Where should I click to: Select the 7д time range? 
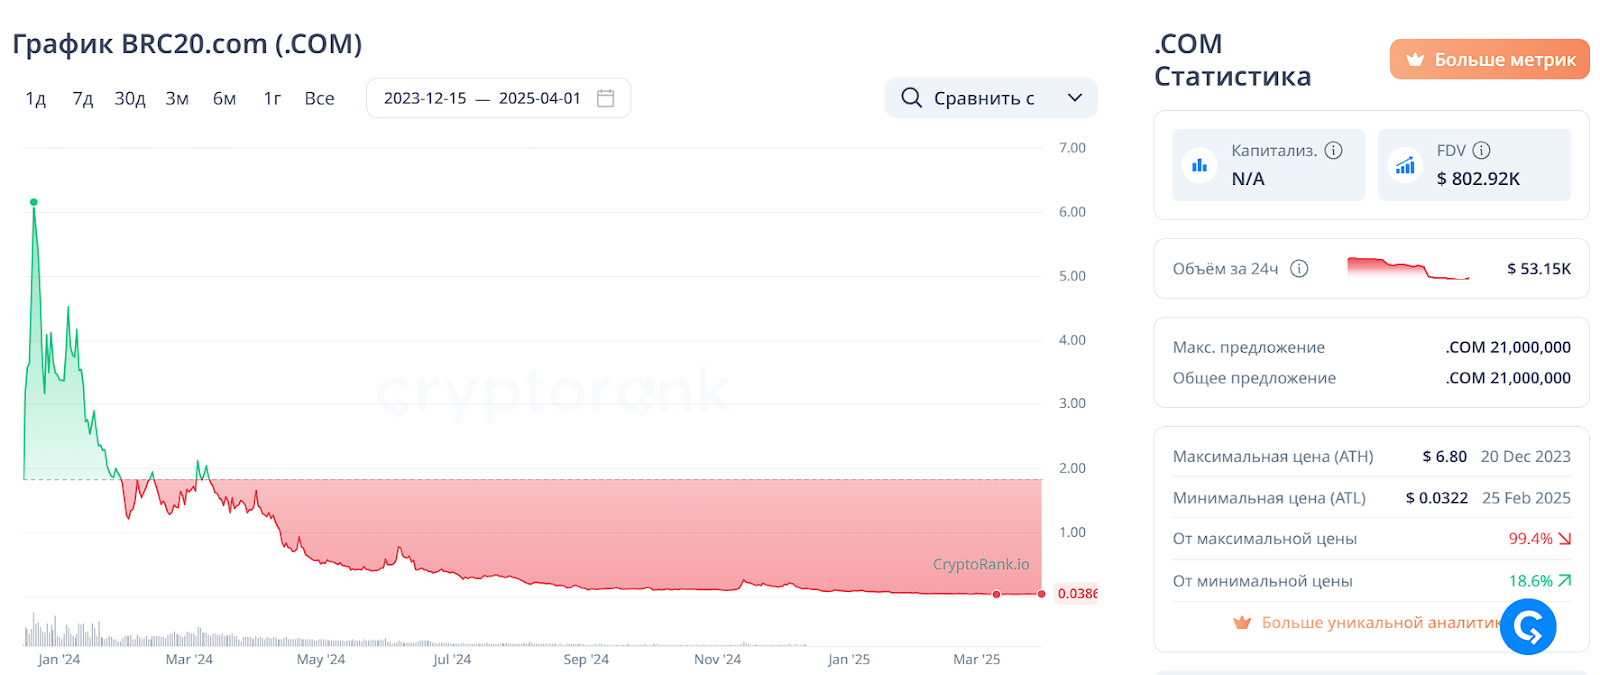pos(83,98)
